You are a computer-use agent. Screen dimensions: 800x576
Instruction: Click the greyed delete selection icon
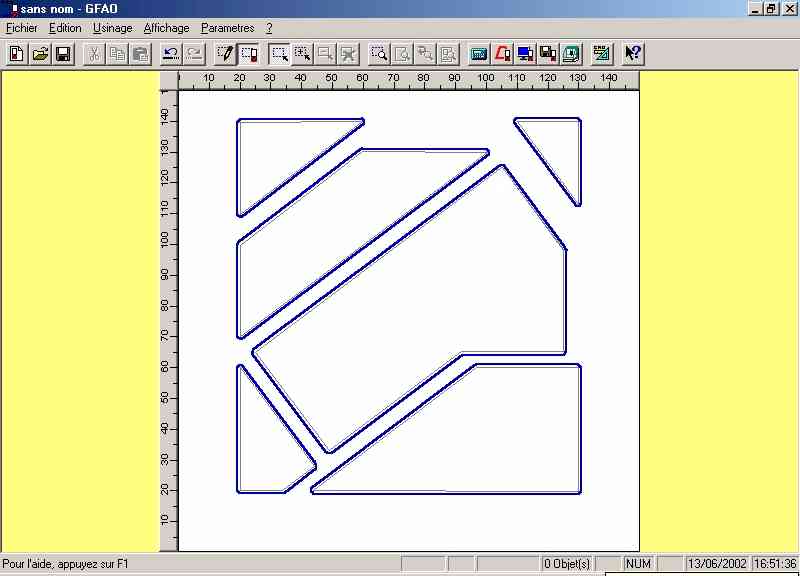point(348,54)
